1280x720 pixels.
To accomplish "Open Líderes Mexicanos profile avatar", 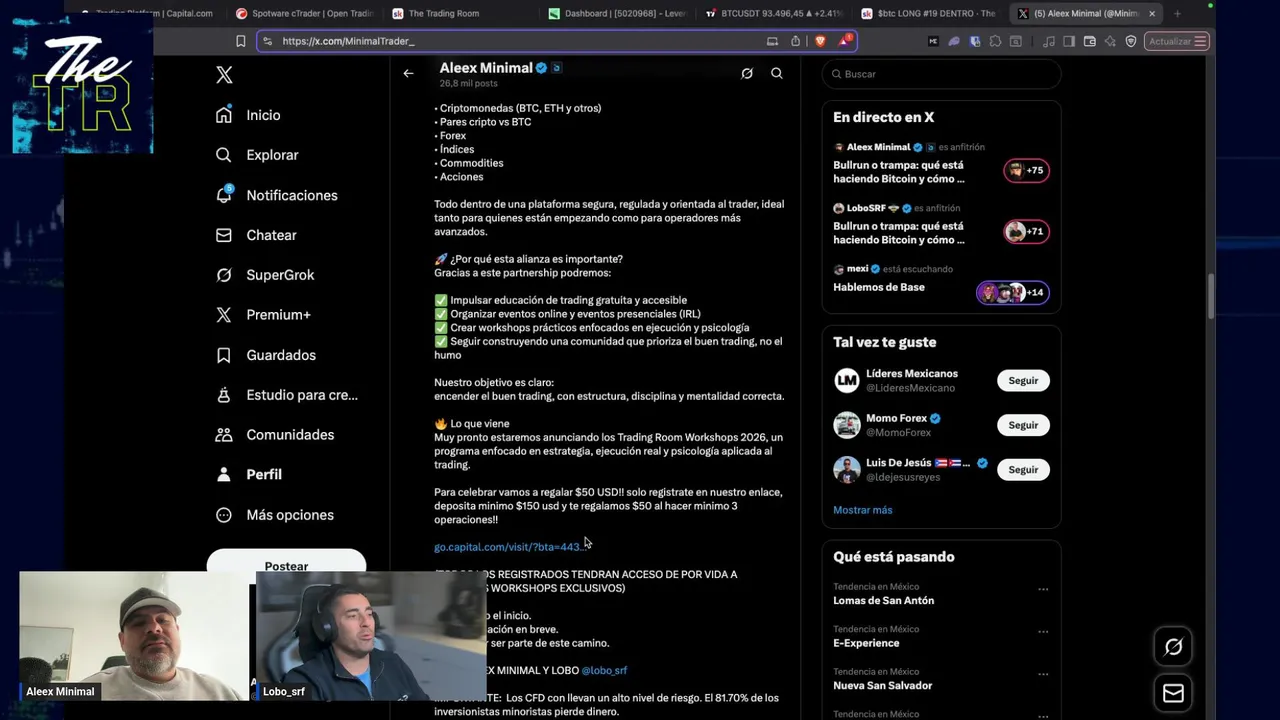I will click(x=847, y=380).
